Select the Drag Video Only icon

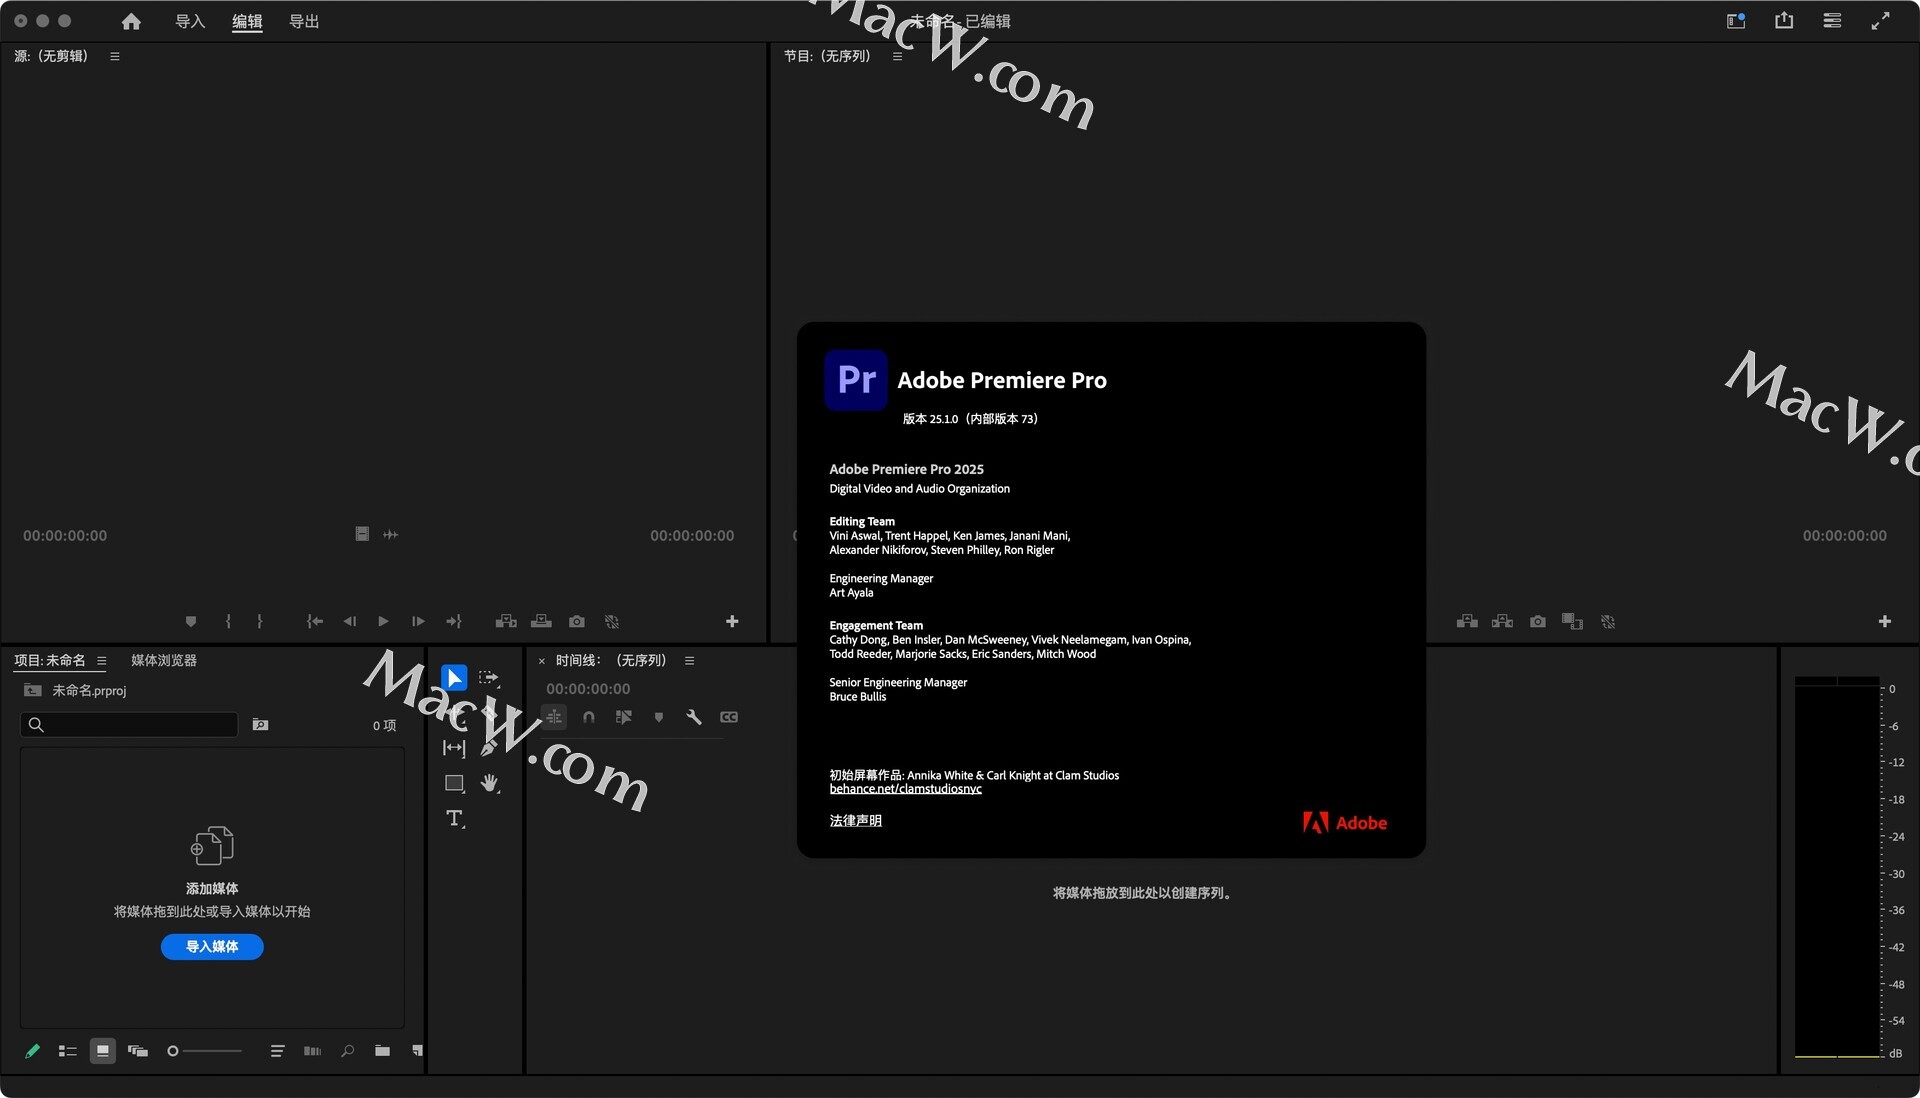pos(362,534)
